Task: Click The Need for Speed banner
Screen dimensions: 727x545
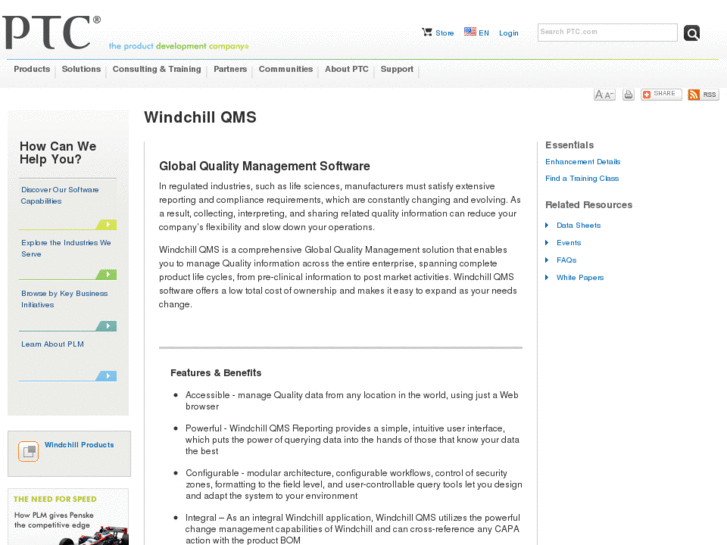Action: 69,517
